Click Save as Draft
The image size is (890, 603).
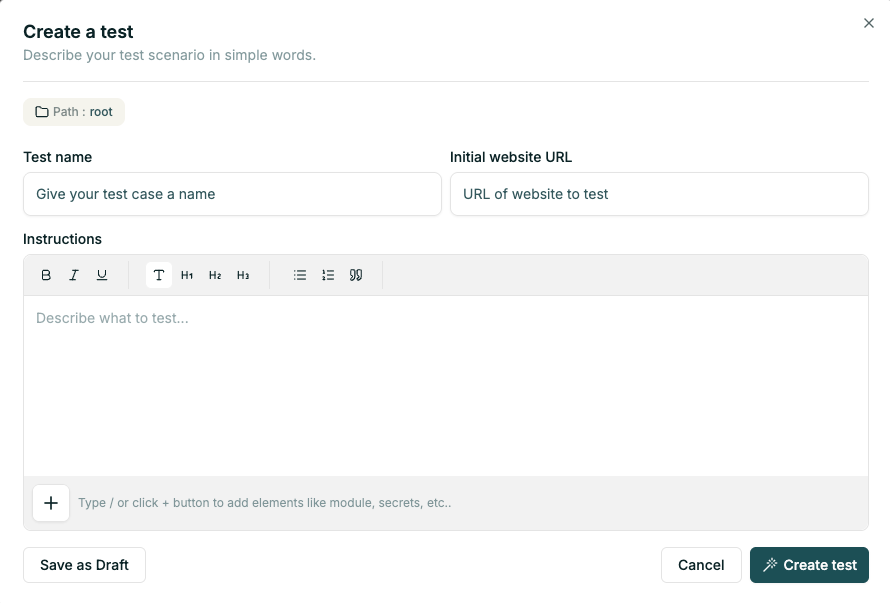pos(84,565)
